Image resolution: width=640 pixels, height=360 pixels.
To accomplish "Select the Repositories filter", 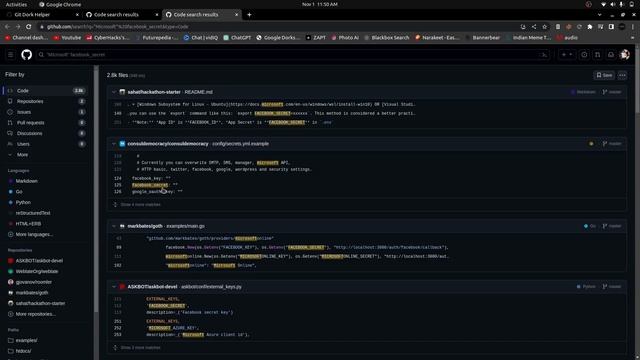I will [x=45, y=101].
